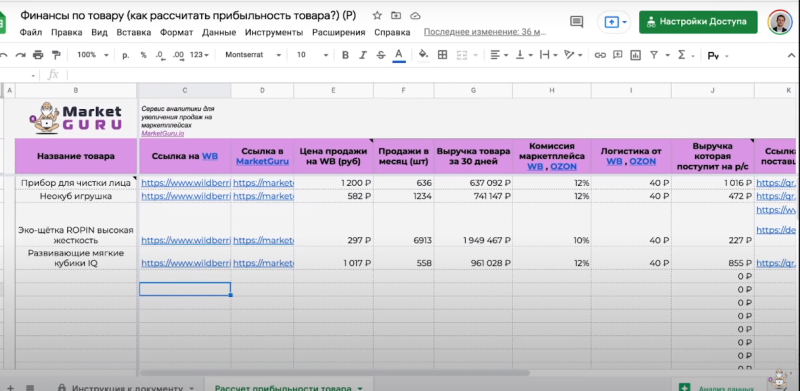
Task: Open Последнее изменение version history link
Action: click(485, 32)
